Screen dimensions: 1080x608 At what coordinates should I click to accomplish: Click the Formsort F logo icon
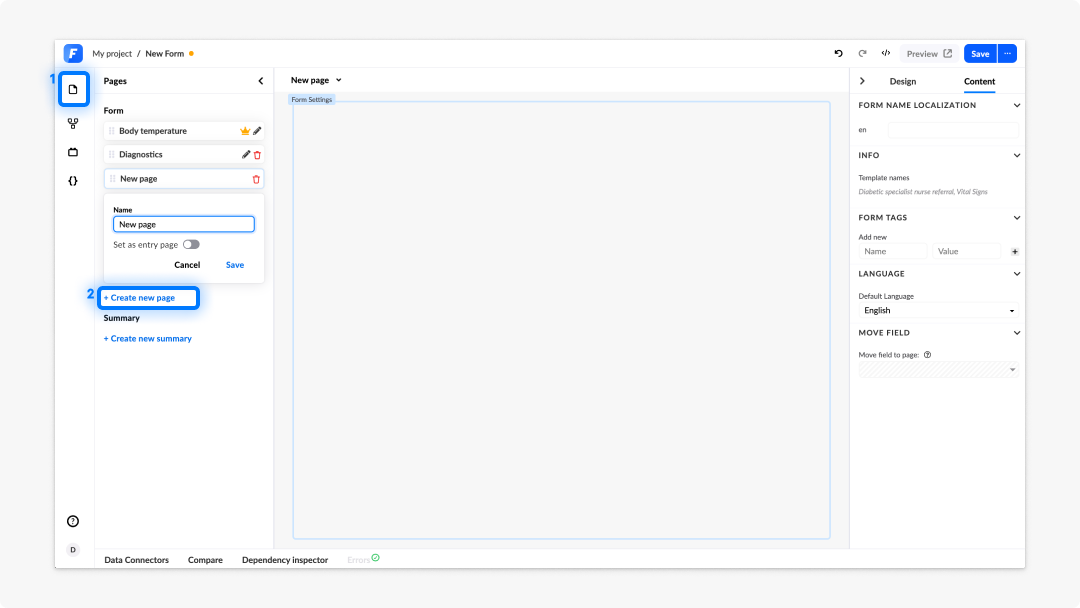[x=73, y=53]
